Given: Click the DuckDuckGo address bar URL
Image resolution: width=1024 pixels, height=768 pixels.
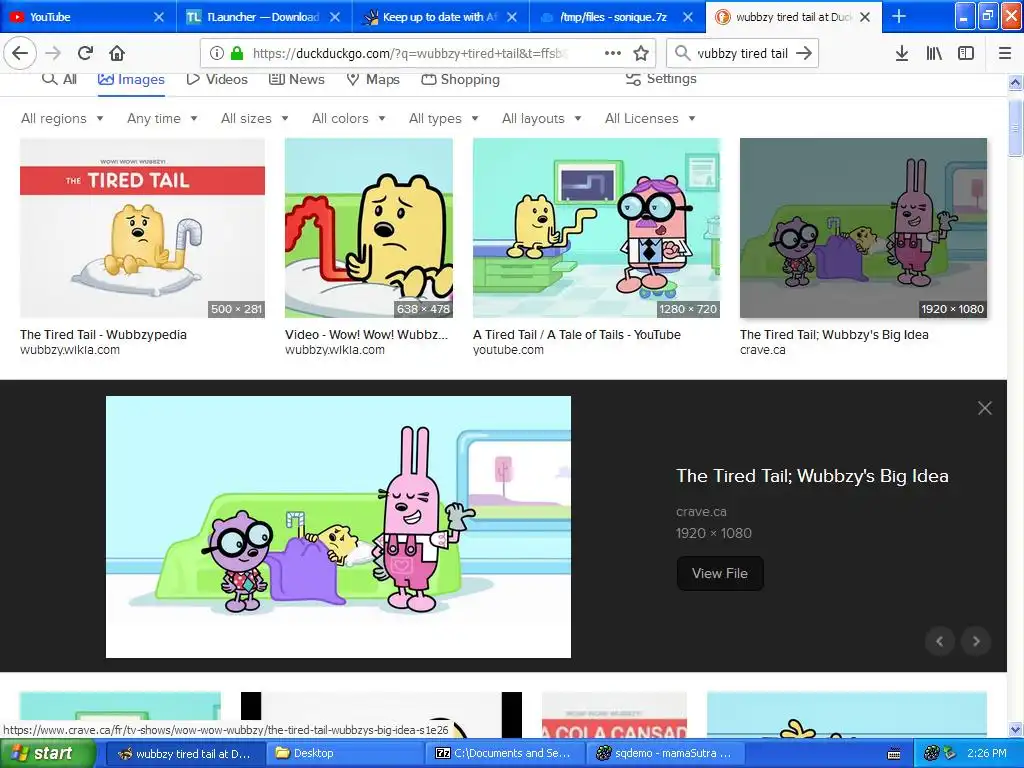Looking at the screenshot, I should [x=408, y=54].
